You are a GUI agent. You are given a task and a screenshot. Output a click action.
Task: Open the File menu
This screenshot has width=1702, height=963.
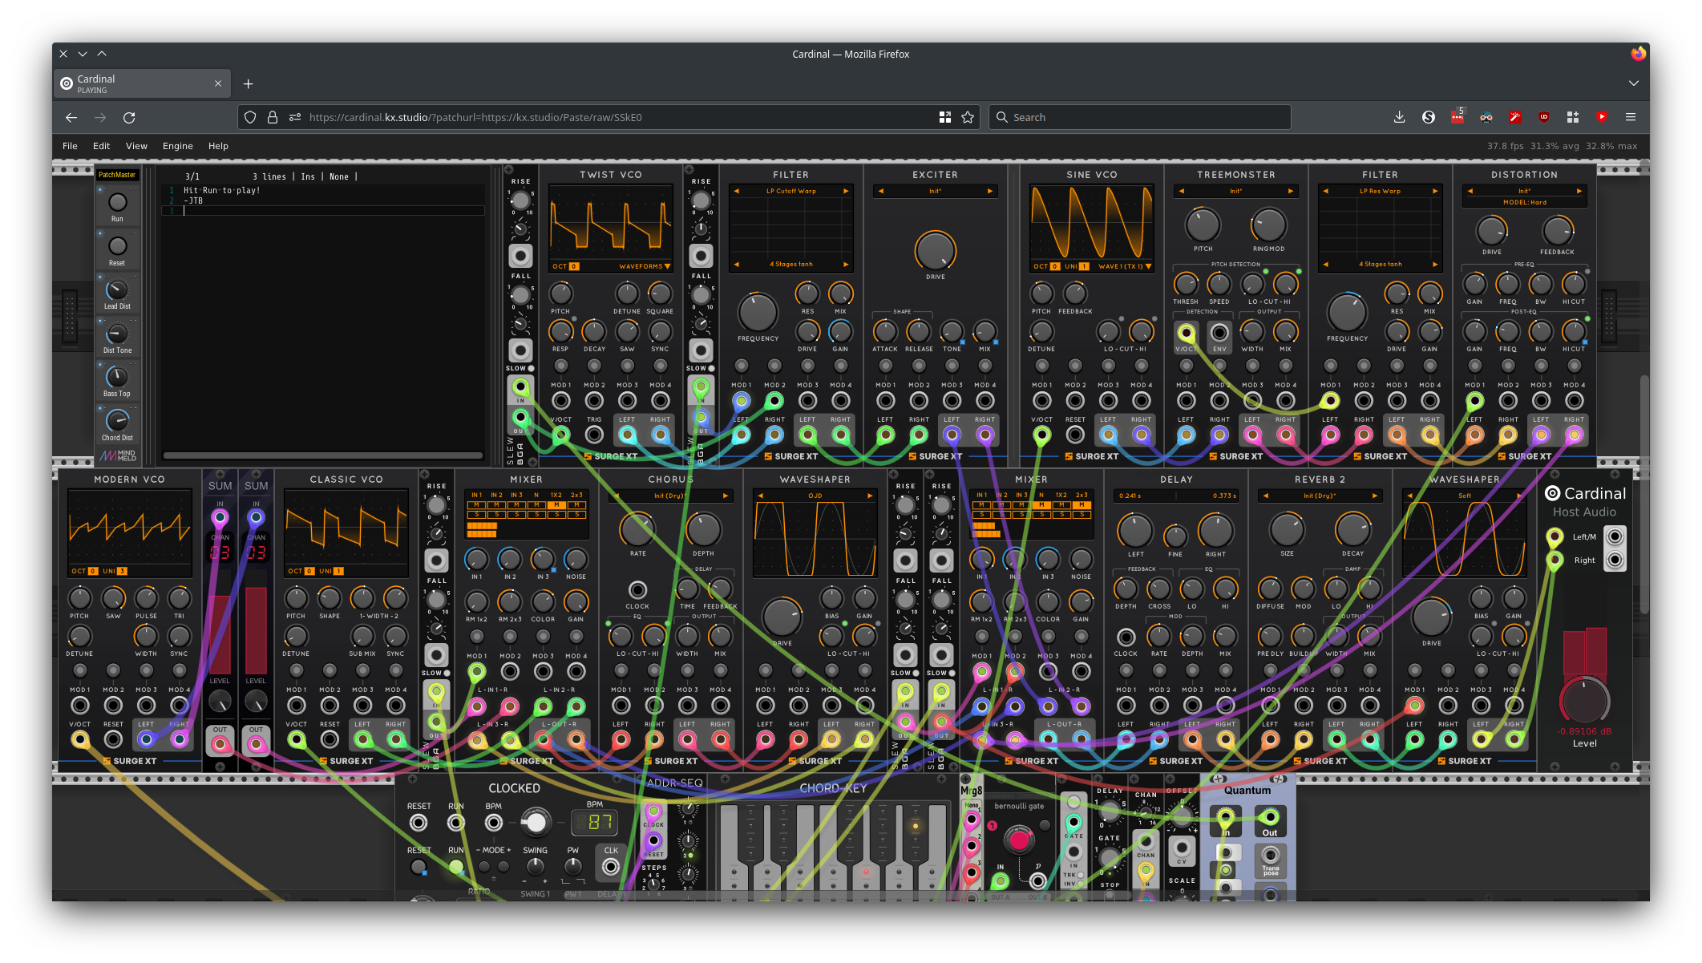tap(70, 146)
